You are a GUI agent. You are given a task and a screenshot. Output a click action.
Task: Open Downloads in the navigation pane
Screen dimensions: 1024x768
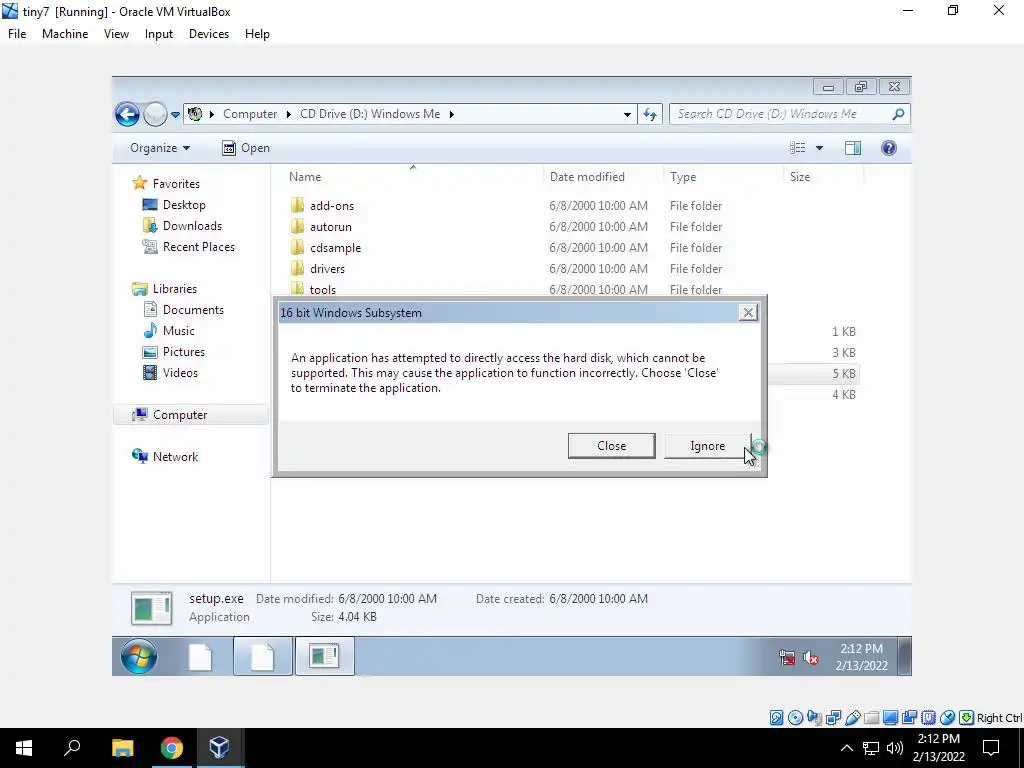[x=192, y=226]
